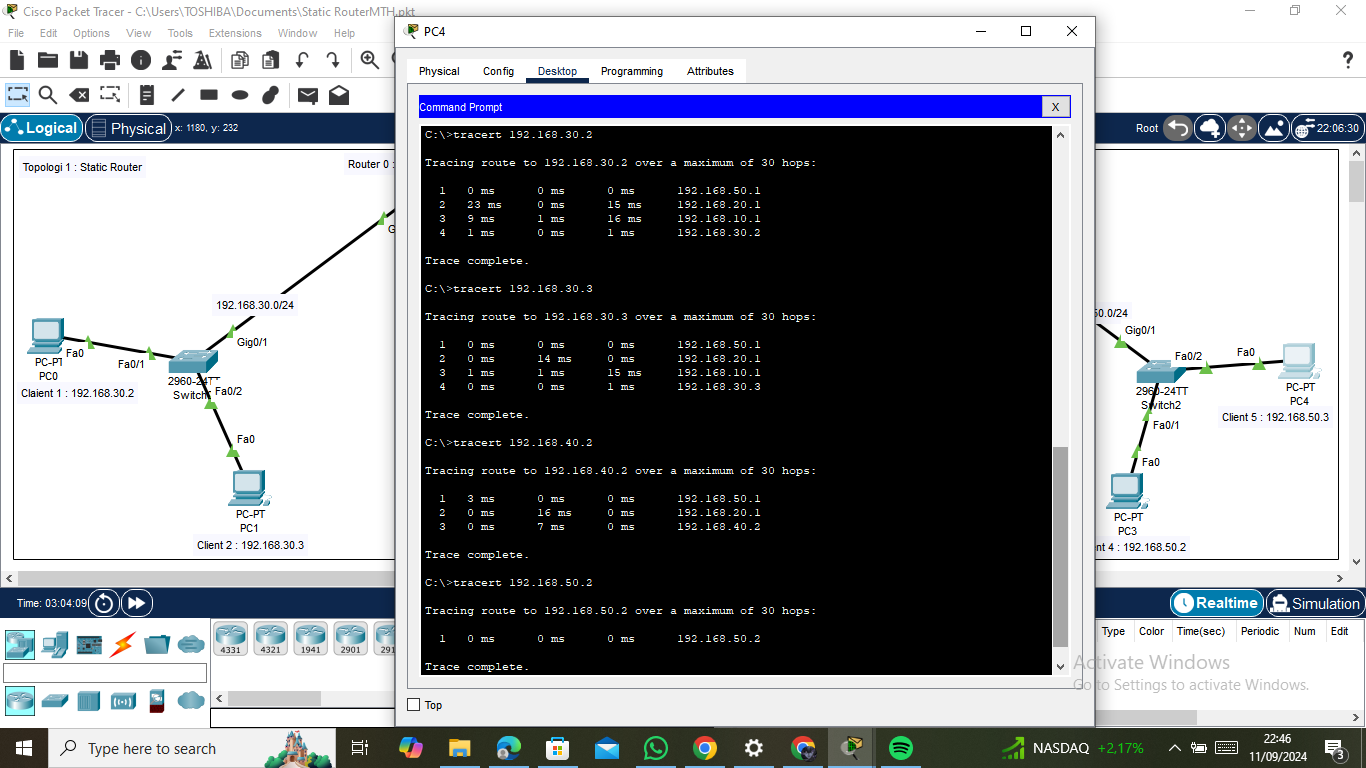Select the Connections lightning category
1366x768 pixels.
pos(123,645)
